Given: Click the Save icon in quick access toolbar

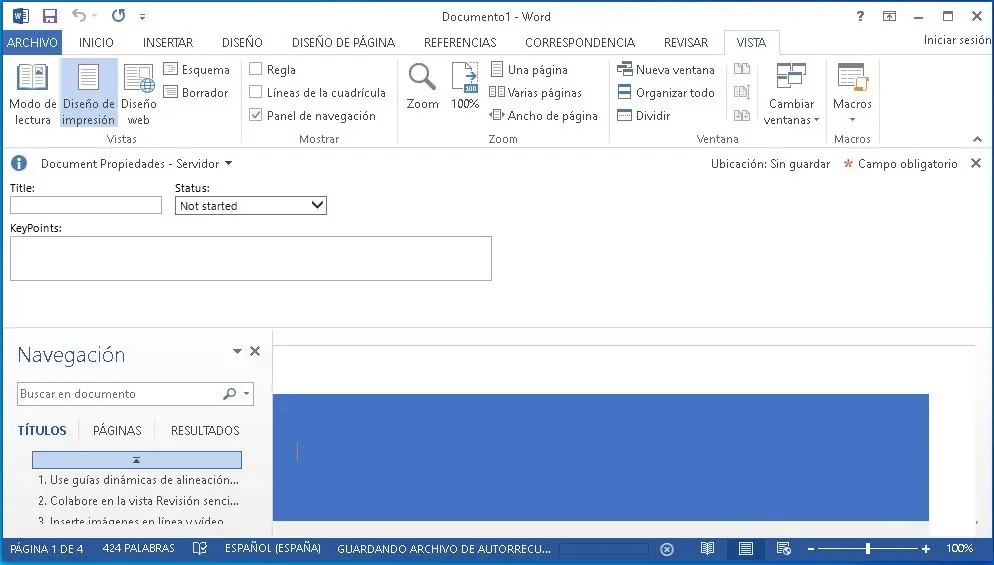Looking at the screenshot, I should (x=49, y=16).
